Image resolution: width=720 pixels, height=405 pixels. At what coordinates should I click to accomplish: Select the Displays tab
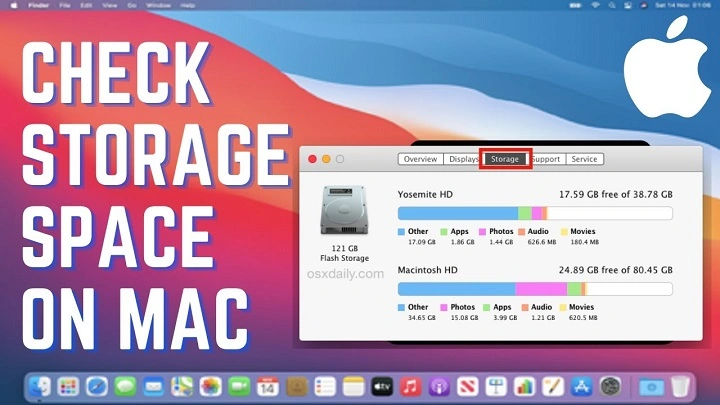tap(463, 159)
